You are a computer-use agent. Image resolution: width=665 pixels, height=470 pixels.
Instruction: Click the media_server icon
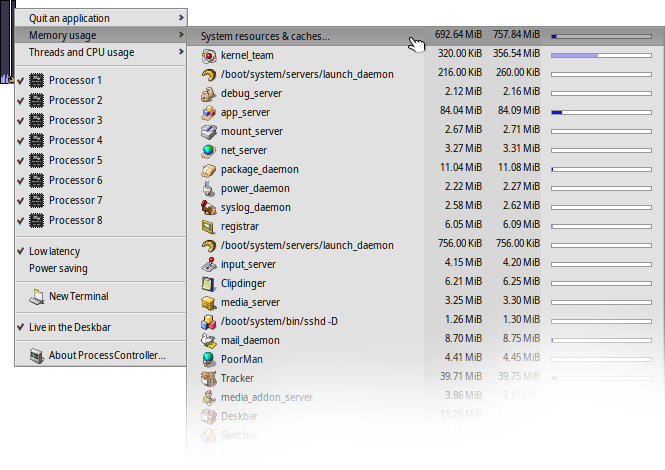coord(208,302)
